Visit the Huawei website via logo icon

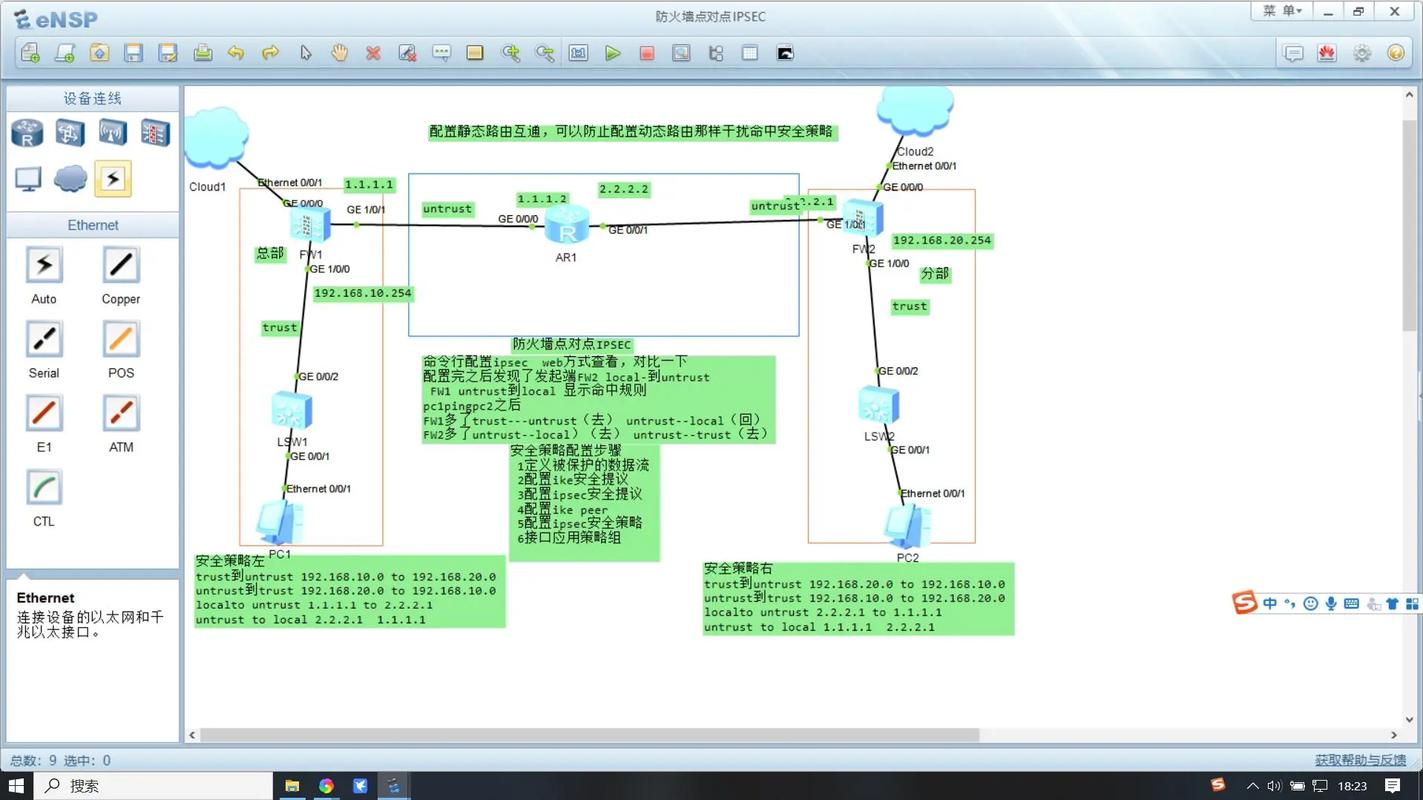click(x=1327, y=53)
